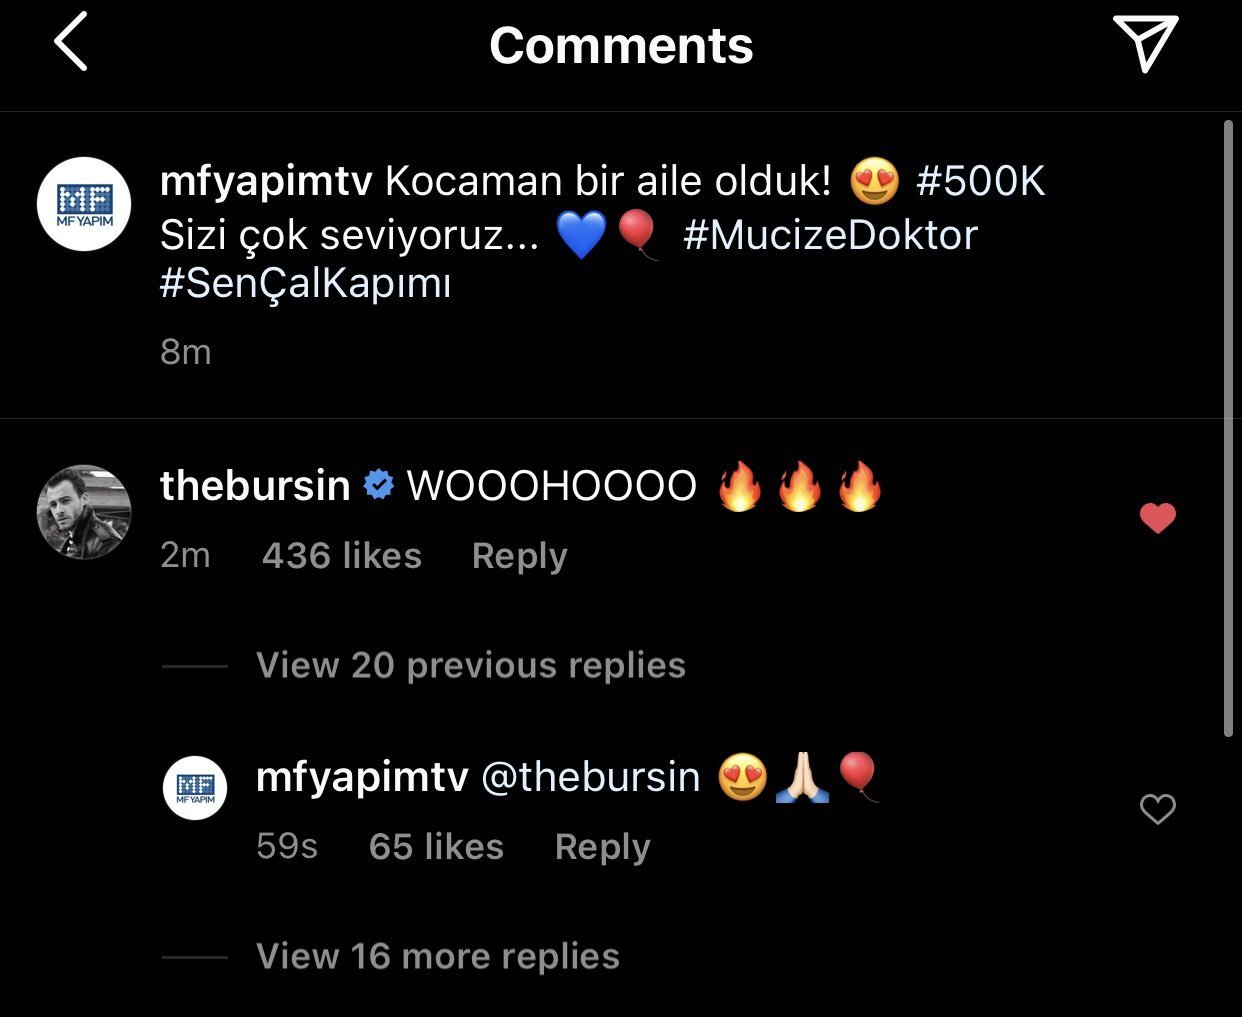1242x1017 pixels.
Task: Click the mfyapimtv username in caption
Action: point(266,182)
